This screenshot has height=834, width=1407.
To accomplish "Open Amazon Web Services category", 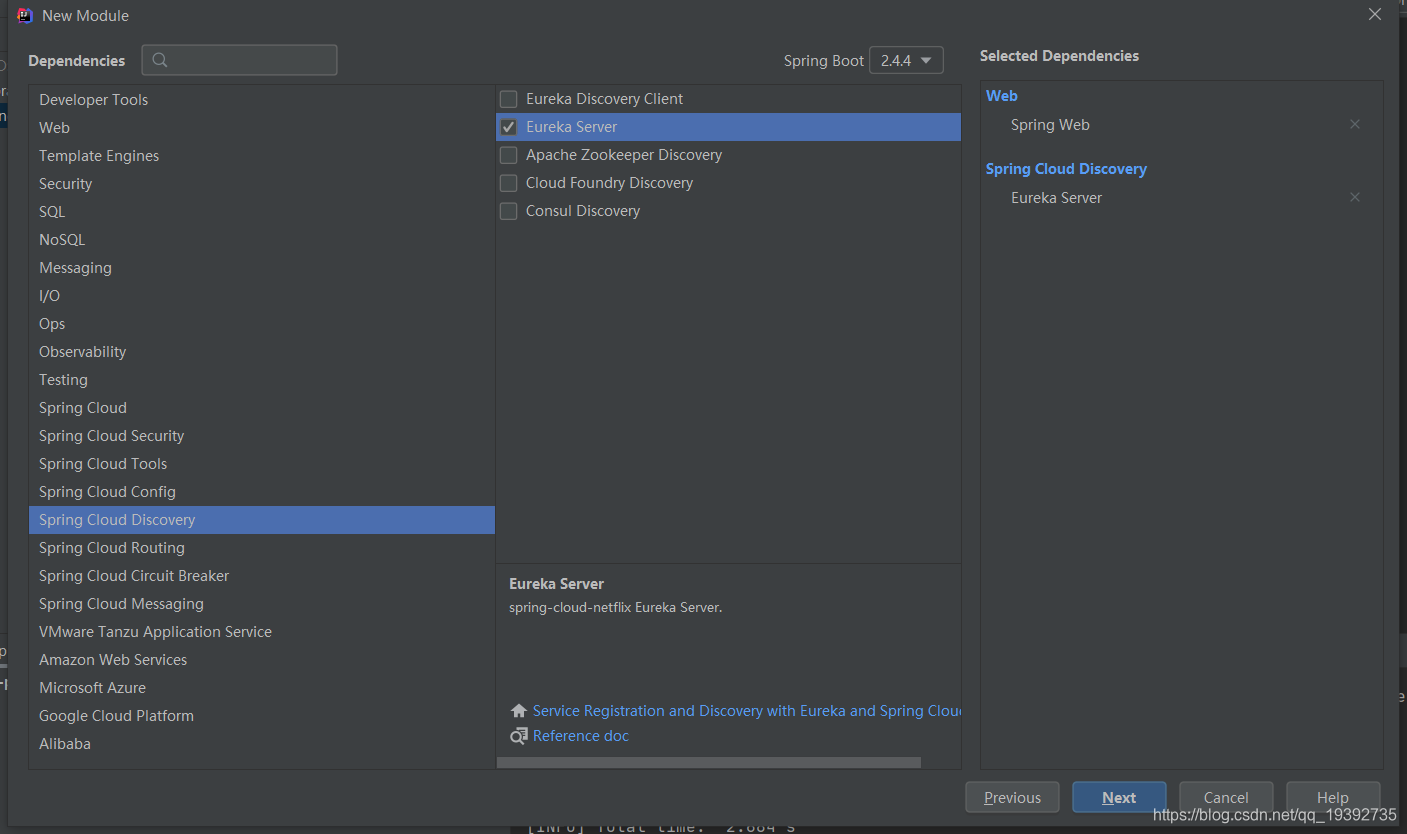I will tap(262, 660).
